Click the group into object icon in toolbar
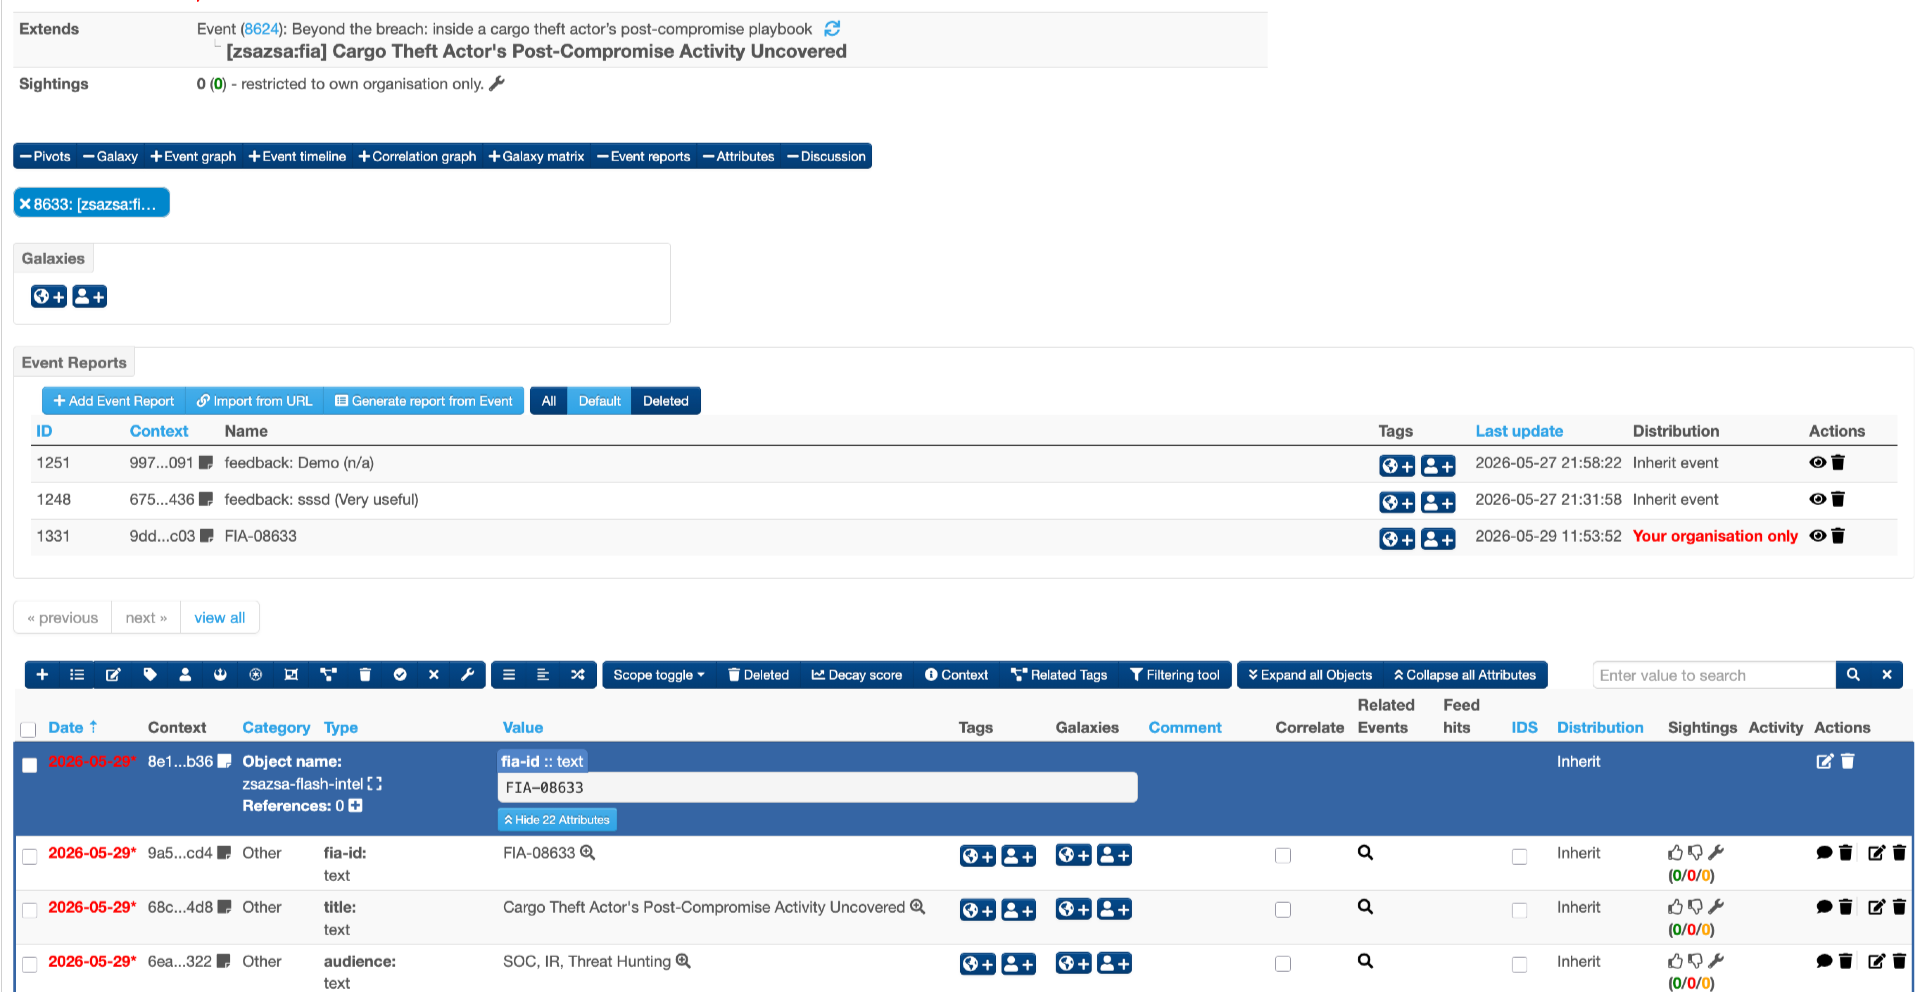The height and width of the screenshot is (992, 1920). [x=291, y=675]
